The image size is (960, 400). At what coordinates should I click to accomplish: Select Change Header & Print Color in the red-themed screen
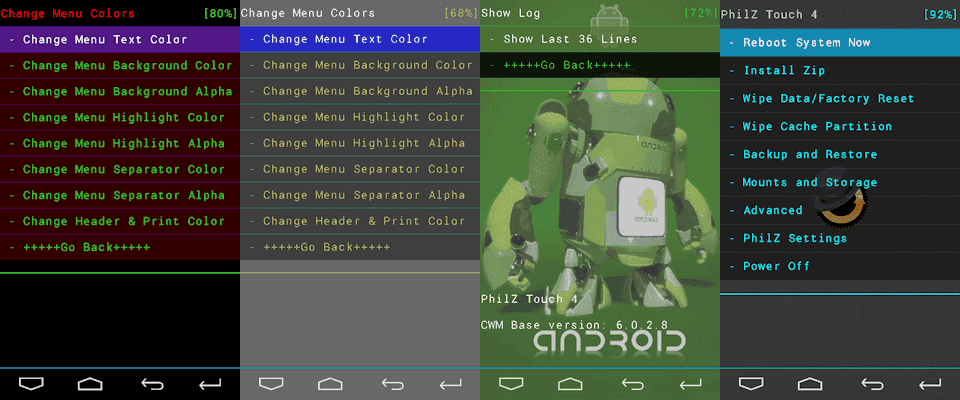[120, 222]
